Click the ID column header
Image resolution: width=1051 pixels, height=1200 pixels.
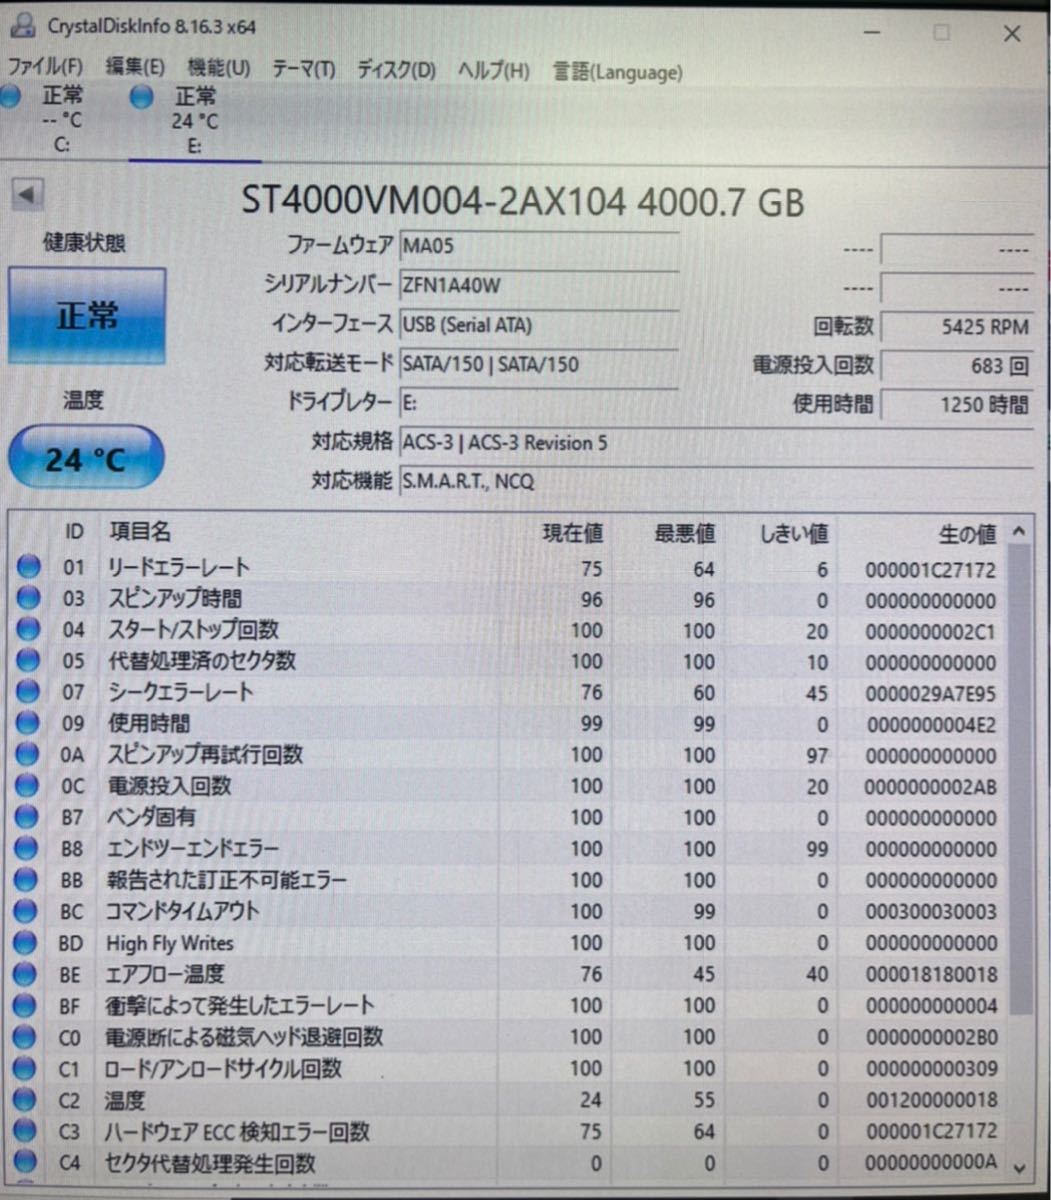[x=74, y=533]
